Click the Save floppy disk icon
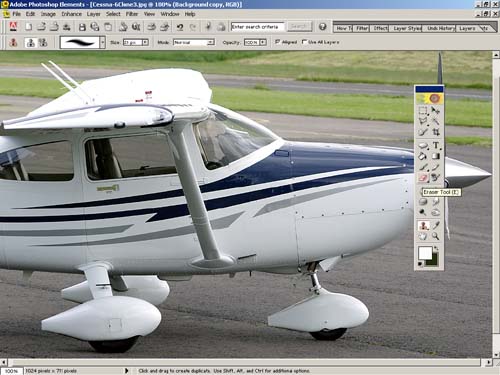This screenshot has width=500, height=375. 82,27
